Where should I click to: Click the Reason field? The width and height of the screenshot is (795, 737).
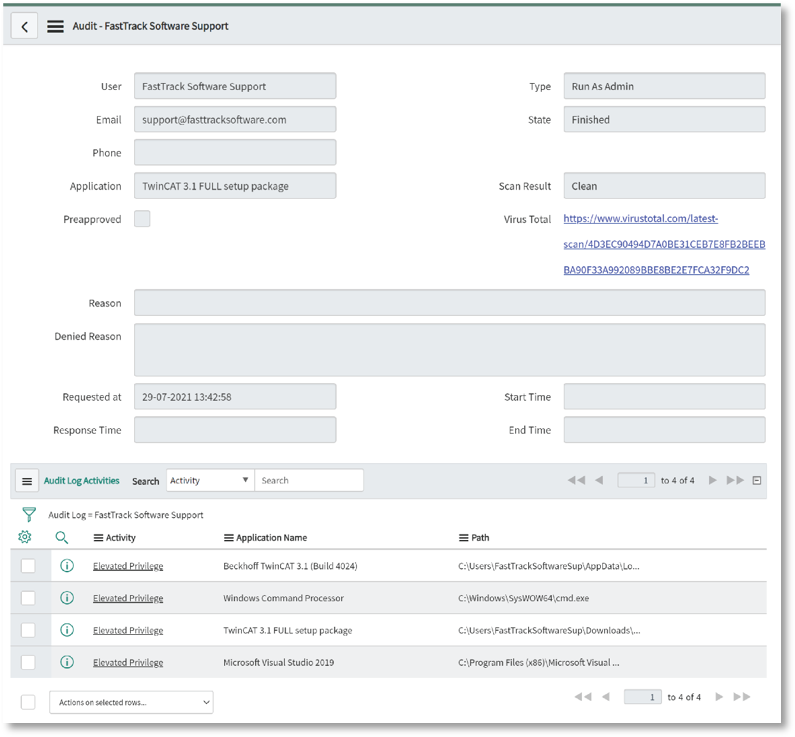point(450,303)
